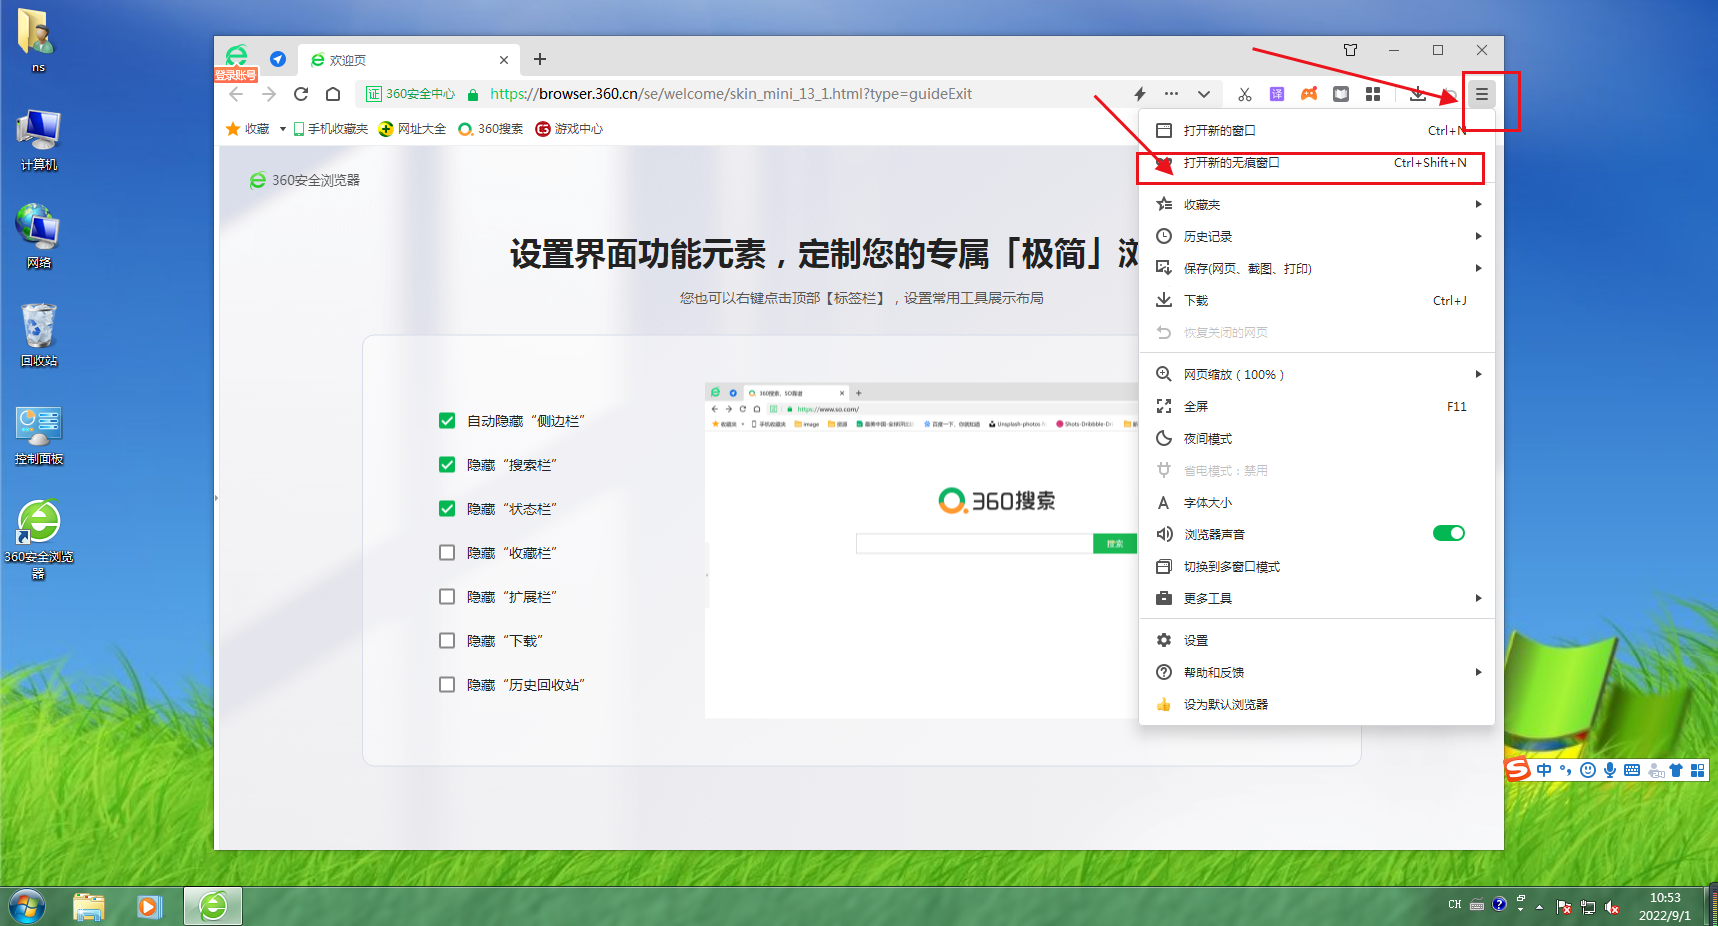Check 隐藏“扩展栏” checkbox
Image resolution: width=1718 pixels, height=926 pixels.
coord(447,597)
